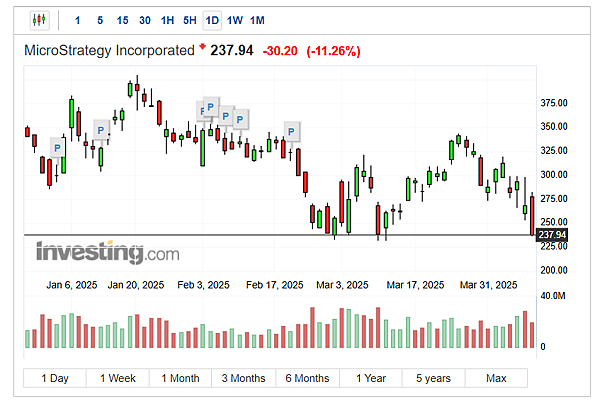Open the candlestick chart type icon

[x=39, y=20]
